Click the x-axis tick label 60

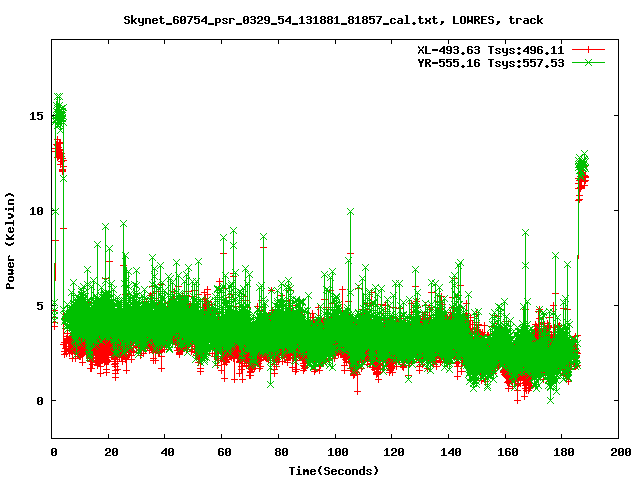point(224,452)
